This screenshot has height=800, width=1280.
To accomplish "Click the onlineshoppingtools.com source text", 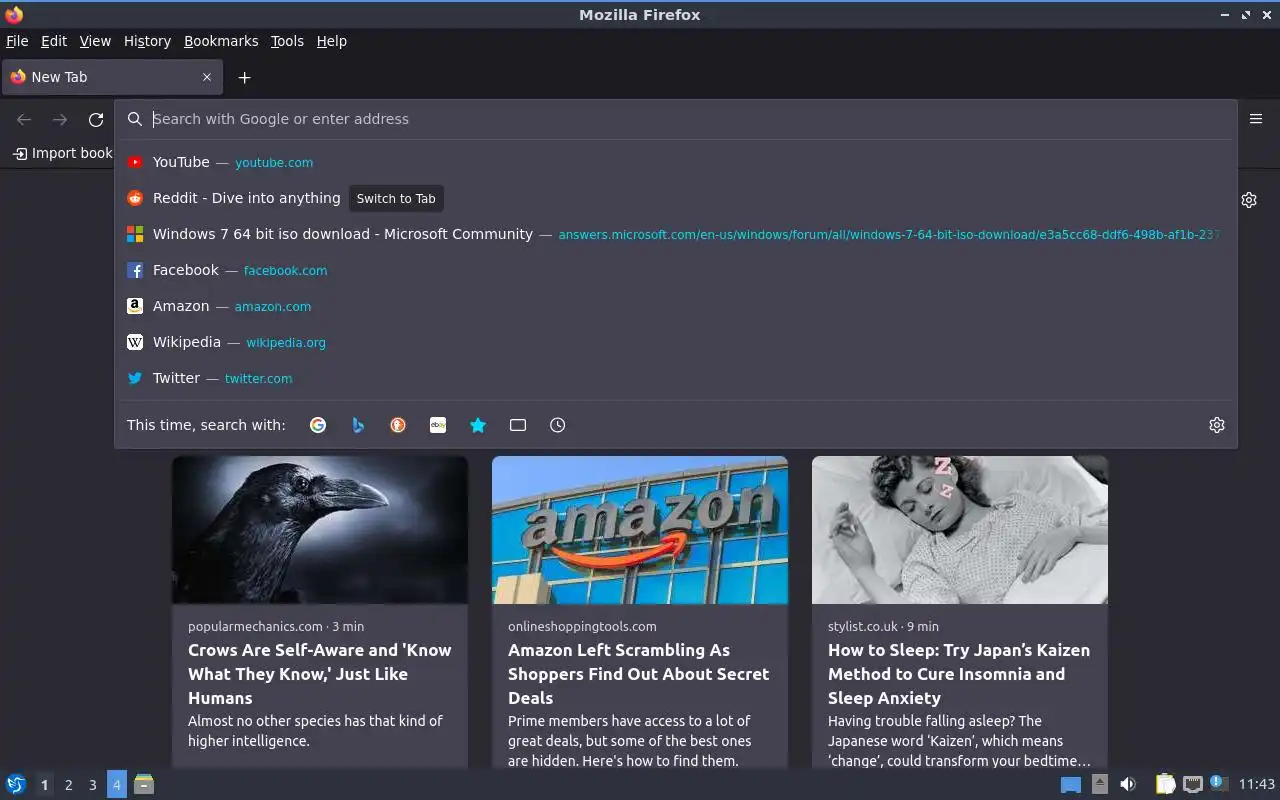I will [582, 626].
